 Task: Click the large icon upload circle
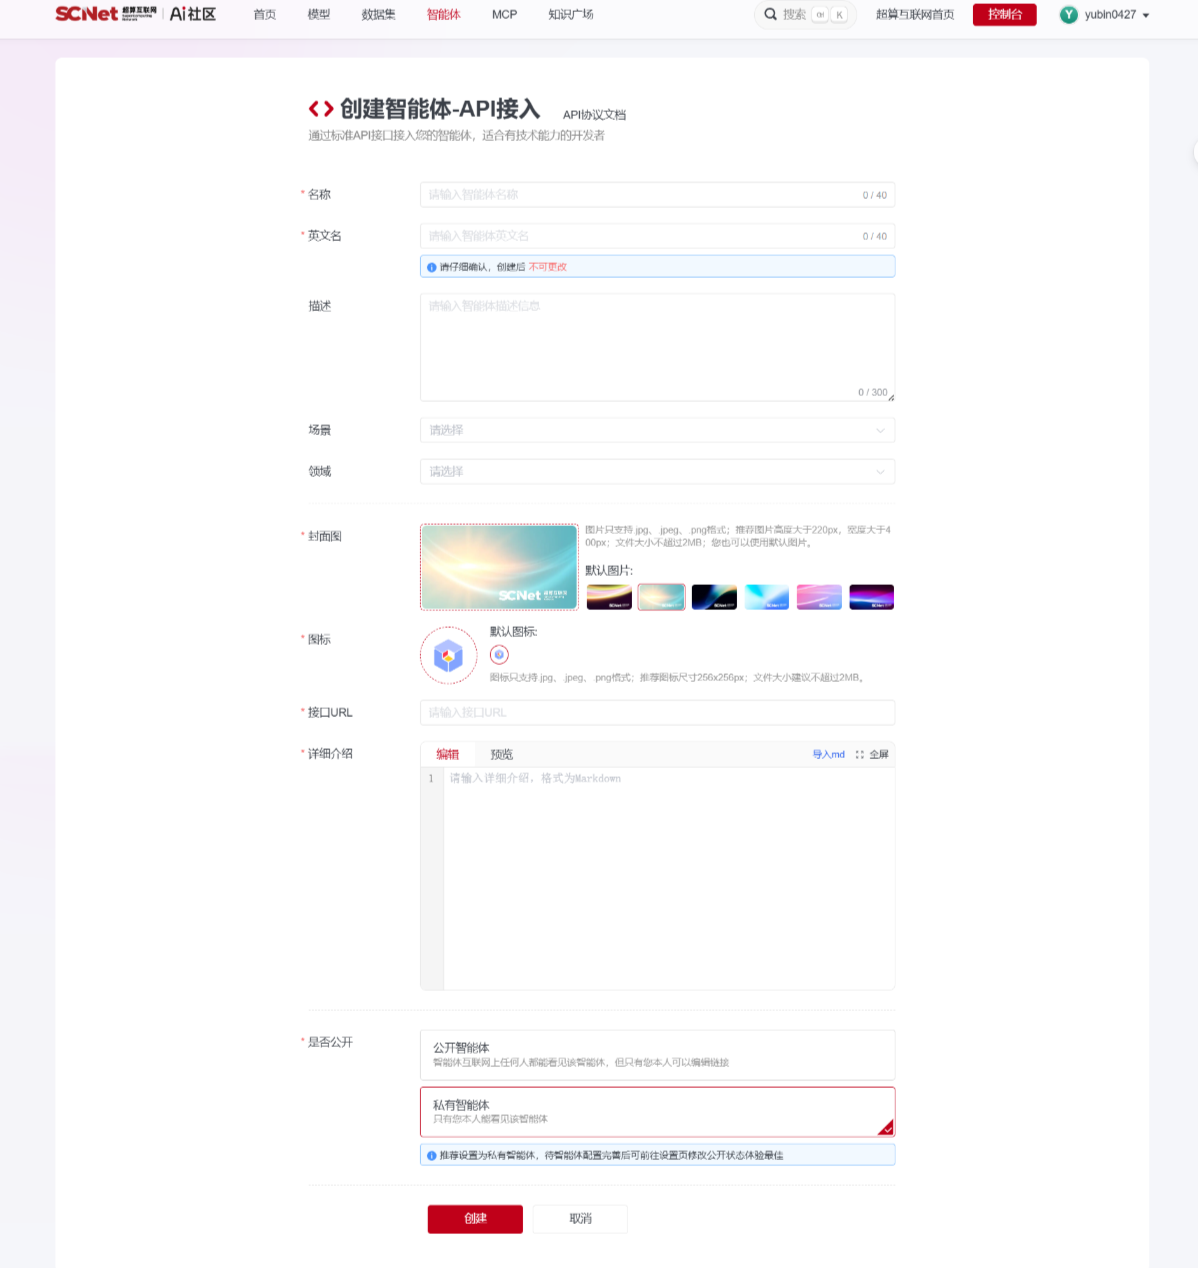pyautogui.click(x=448, y=656)
